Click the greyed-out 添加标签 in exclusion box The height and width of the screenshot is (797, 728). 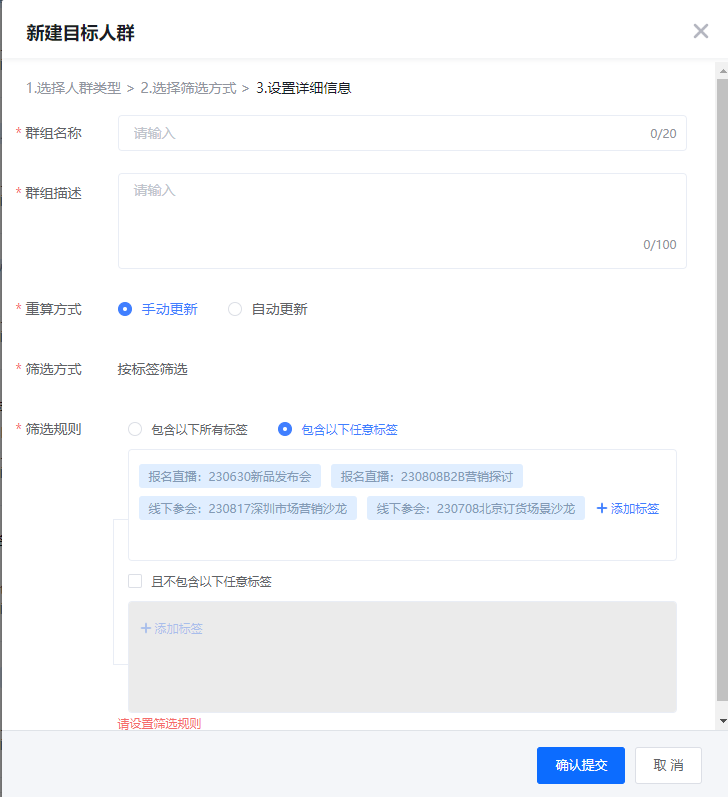pyautogui.click(x=172, y=629)
